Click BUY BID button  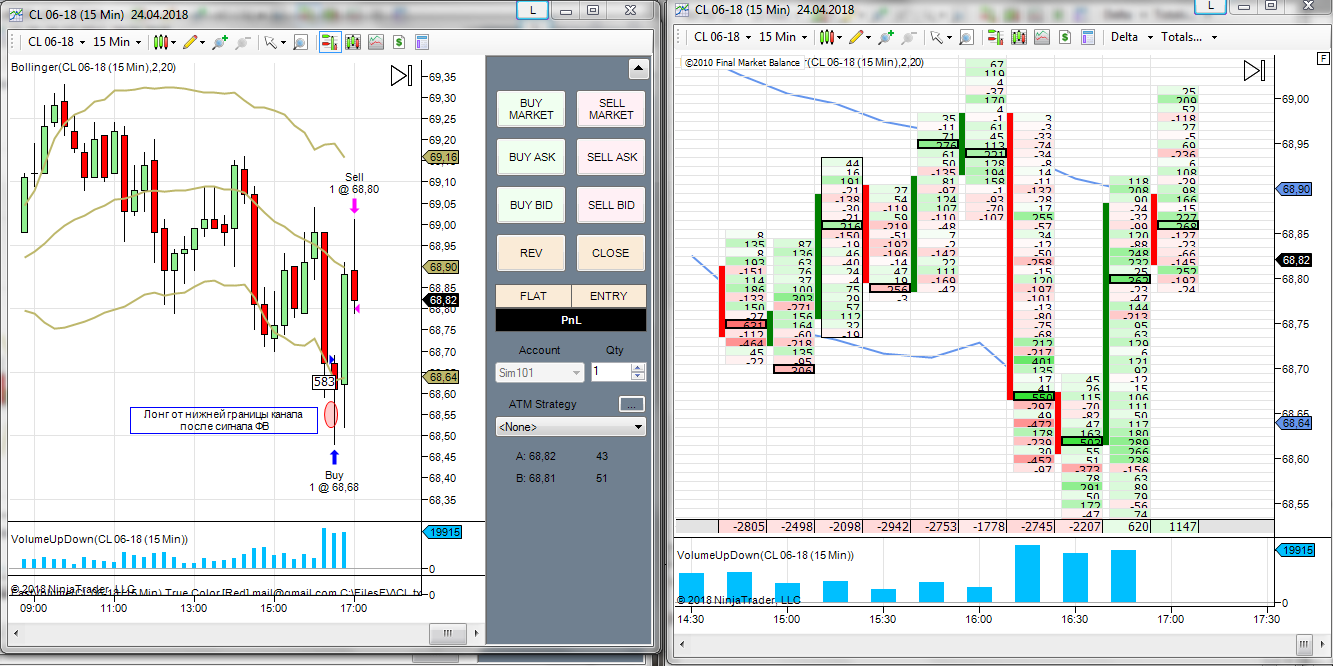tap(531, 205)
